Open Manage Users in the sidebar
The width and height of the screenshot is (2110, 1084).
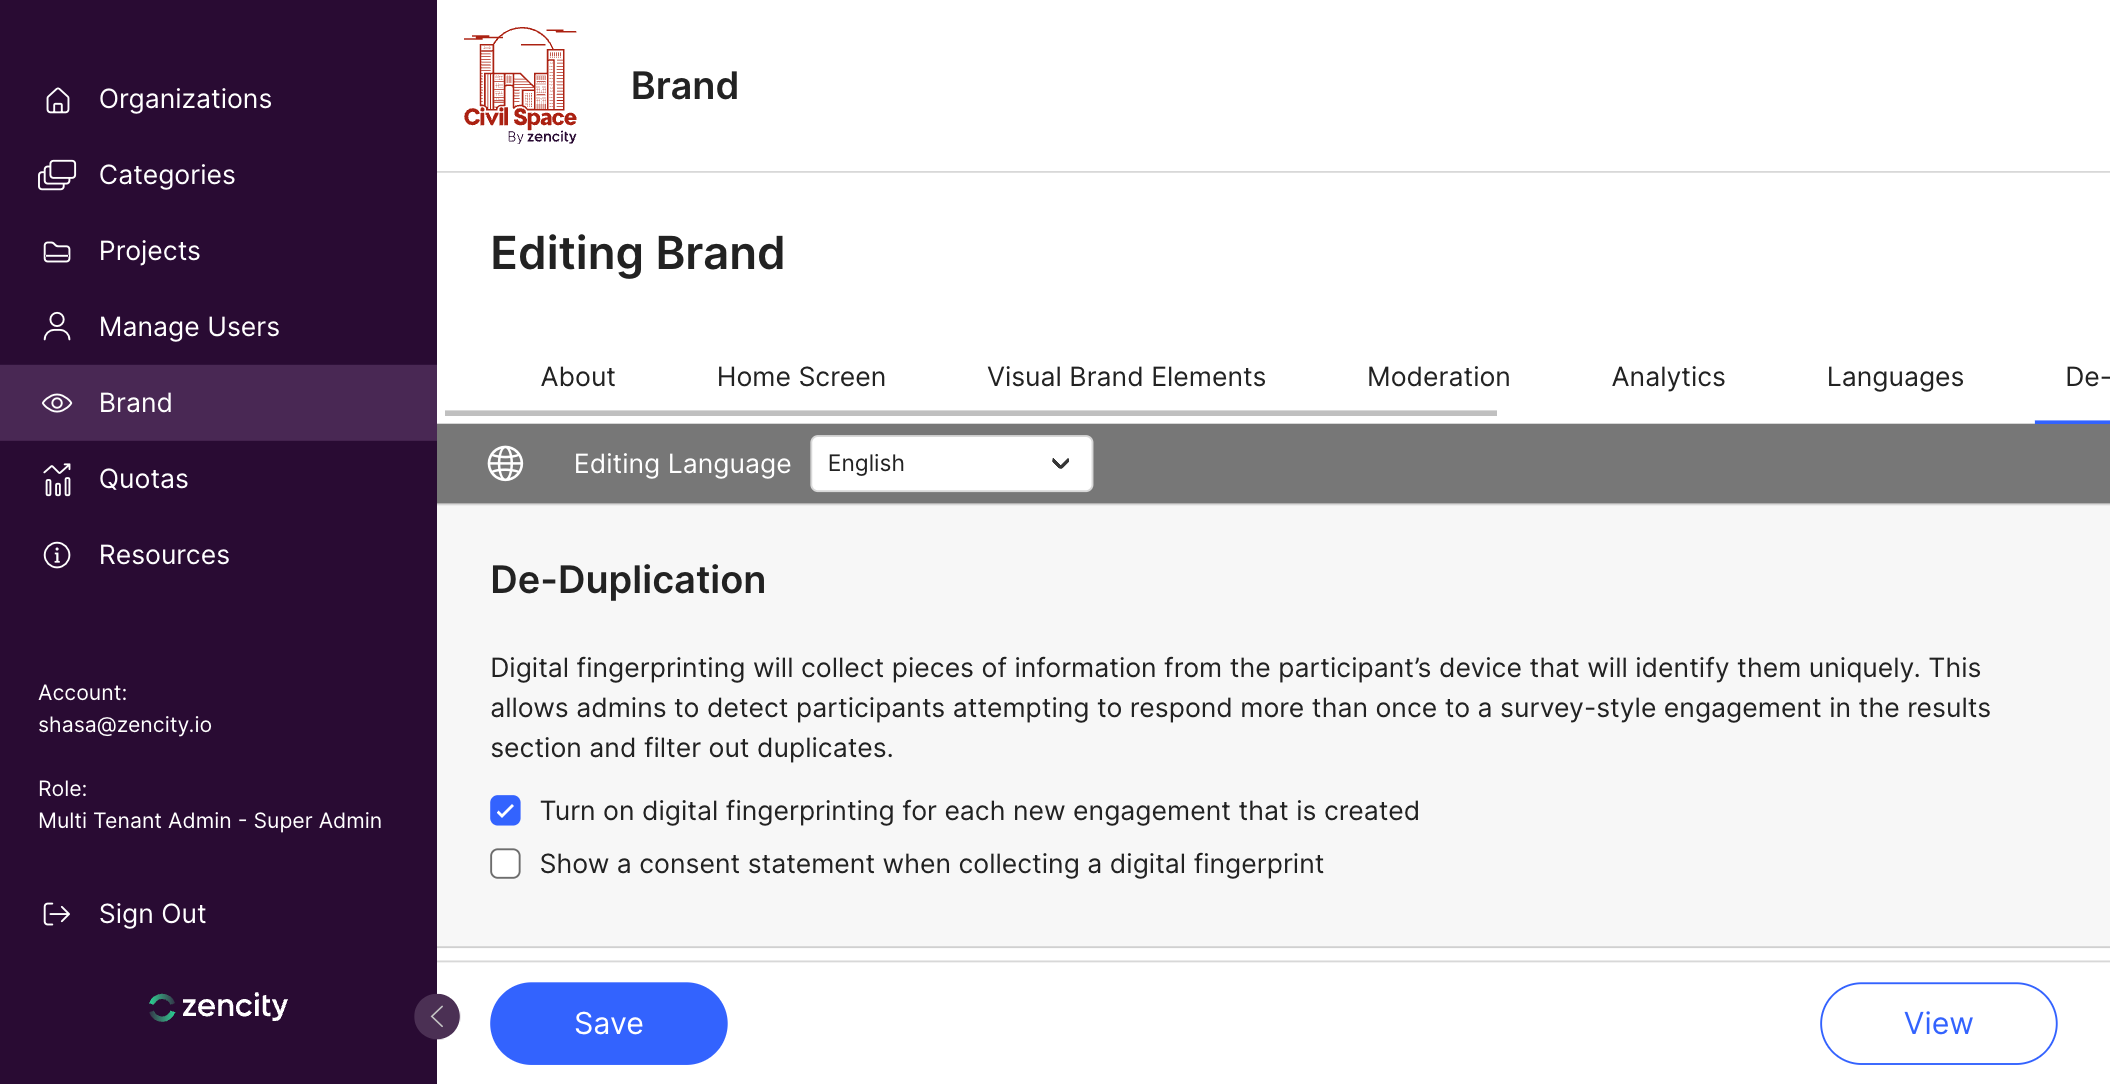tap(218, 327)
